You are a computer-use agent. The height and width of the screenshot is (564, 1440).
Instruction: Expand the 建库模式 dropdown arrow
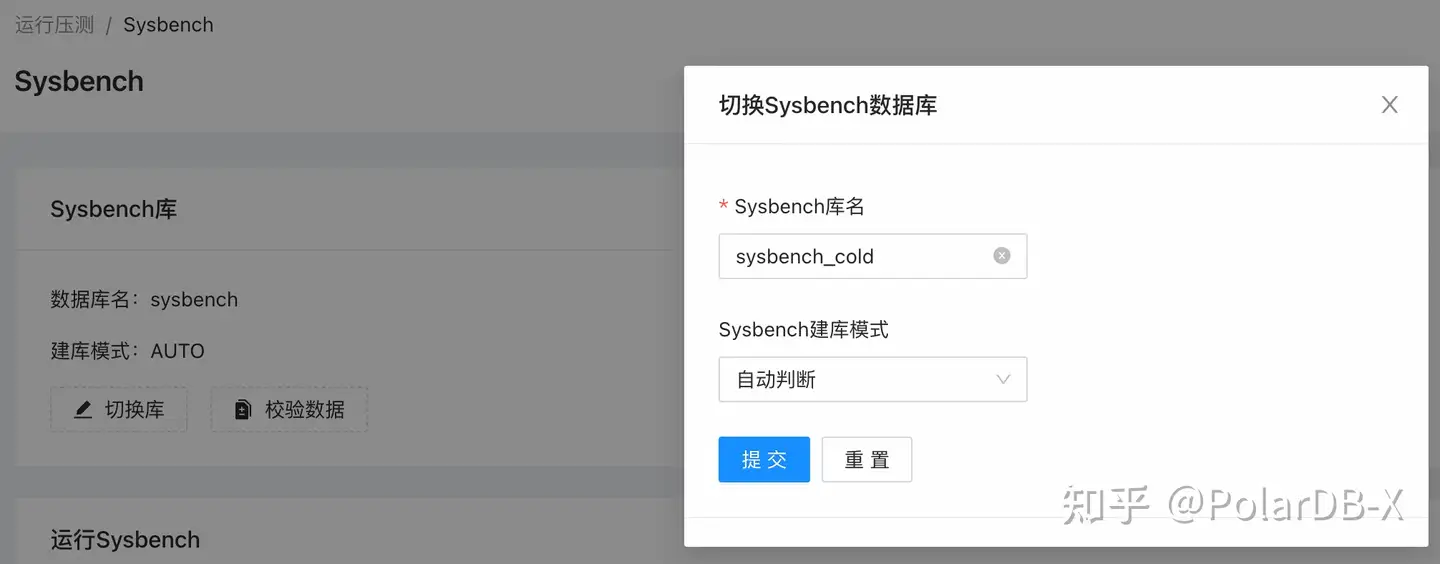coord(1003,380)
